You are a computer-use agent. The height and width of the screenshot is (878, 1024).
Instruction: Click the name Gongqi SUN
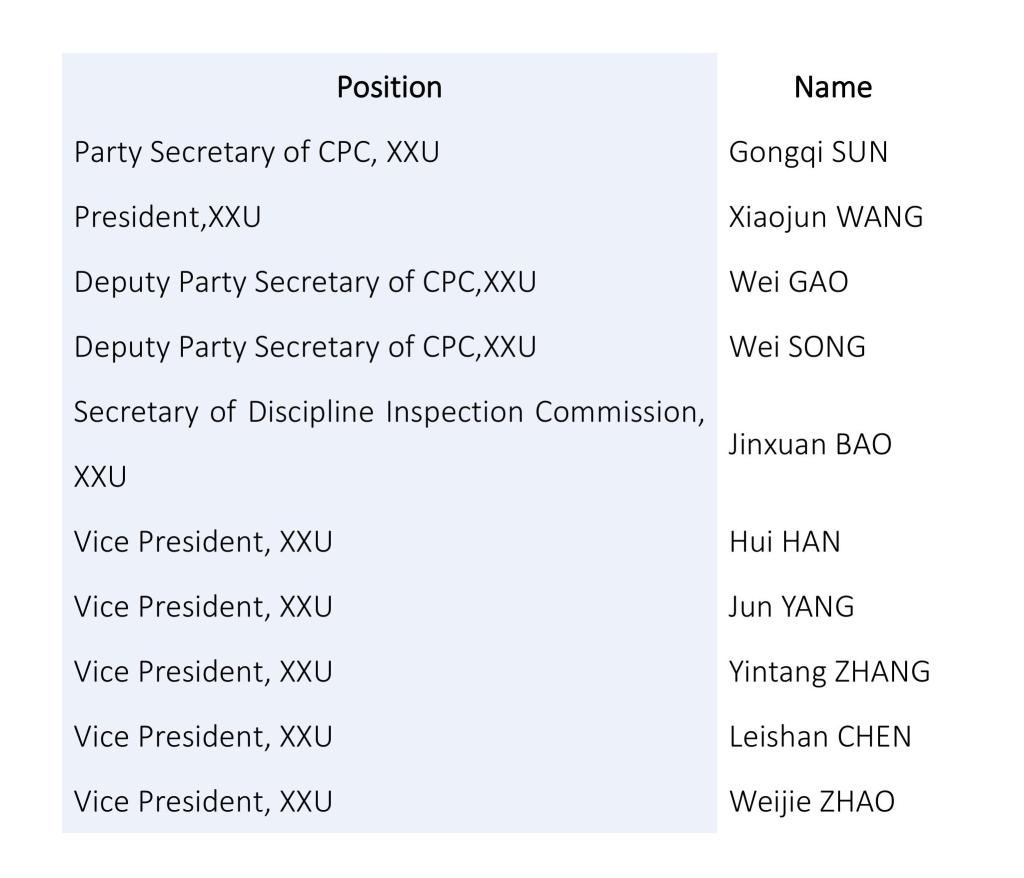pyautogui.click(x=808, y=153)
